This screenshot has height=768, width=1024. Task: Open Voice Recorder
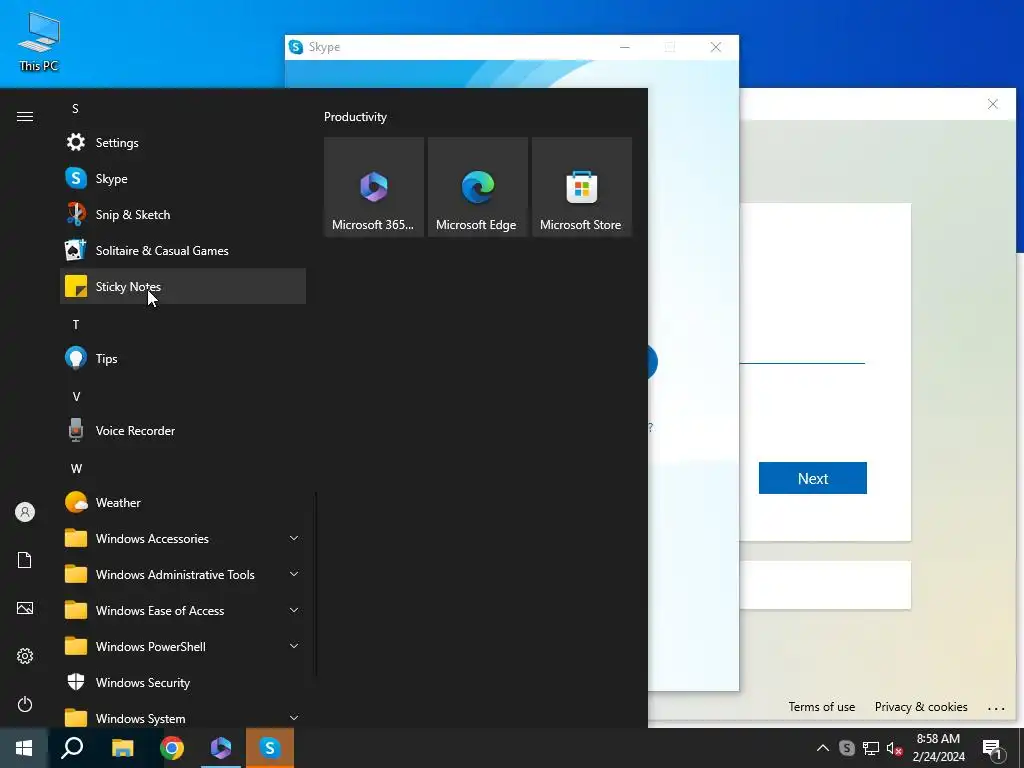183,430
